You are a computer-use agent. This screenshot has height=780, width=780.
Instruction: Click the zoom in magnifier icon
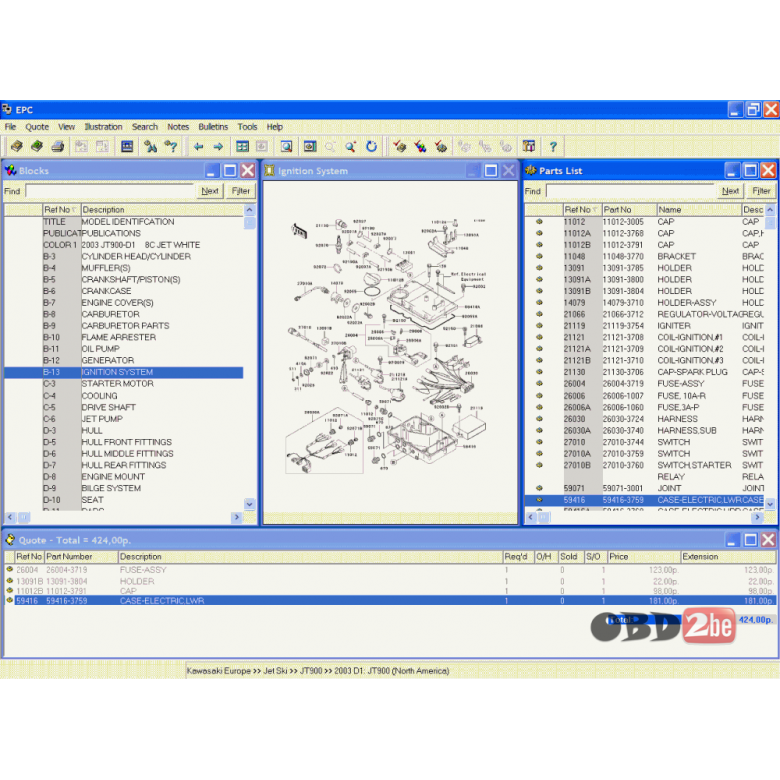[351, 146]
